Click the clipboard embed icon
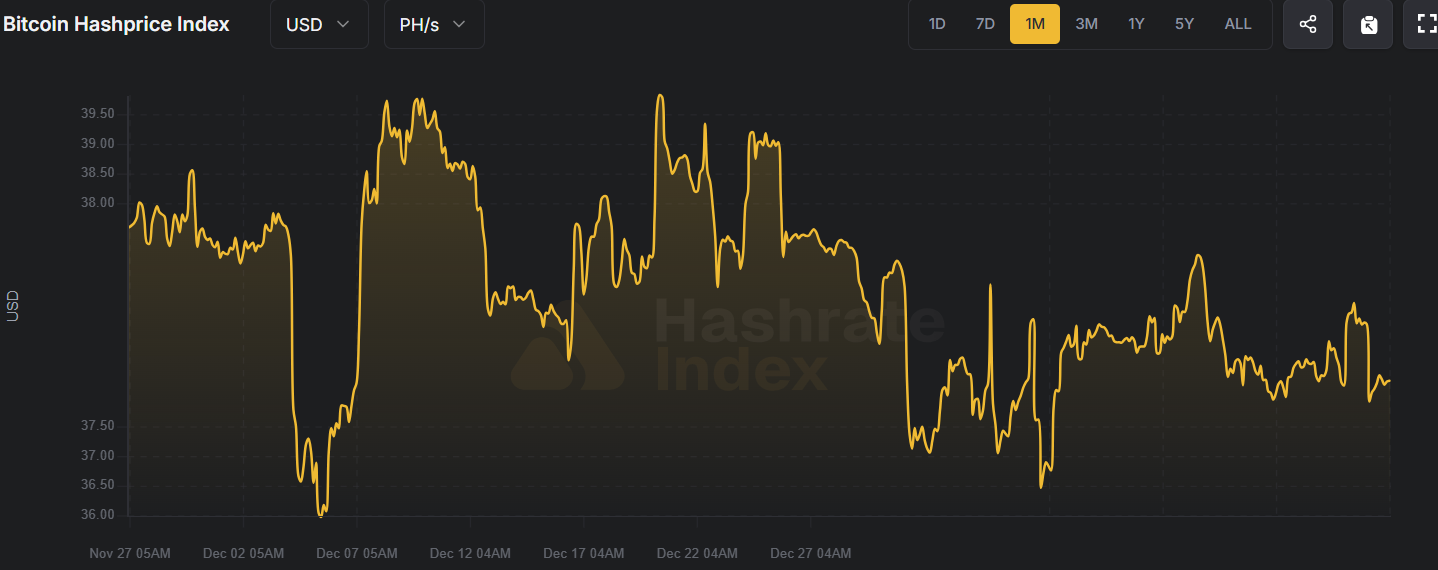The height and width of the screenshot is (570, 1438). click(x=1368, y=25)
